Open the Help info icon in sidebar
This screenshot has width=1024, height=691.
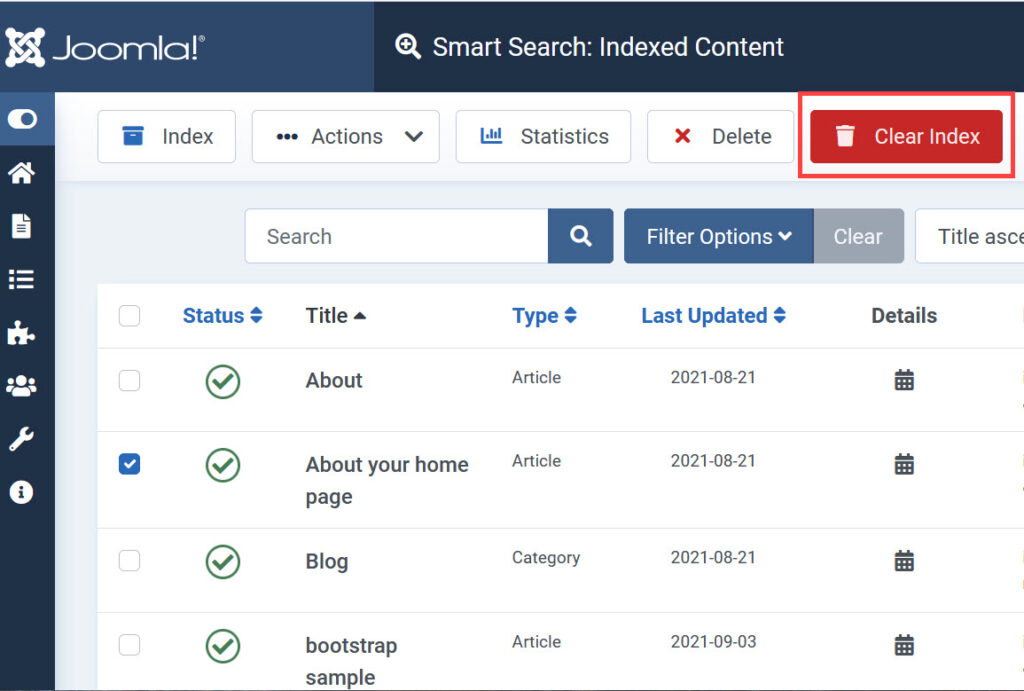(x=21, y=492)
